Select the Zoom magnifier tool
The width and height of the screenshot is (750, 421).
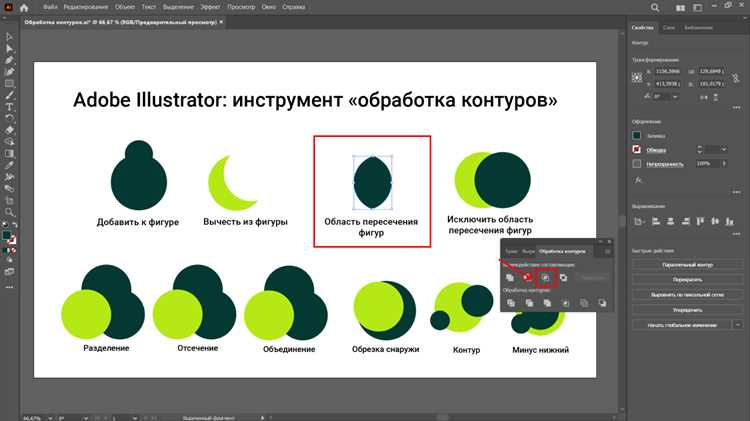(x=9, y=212)
